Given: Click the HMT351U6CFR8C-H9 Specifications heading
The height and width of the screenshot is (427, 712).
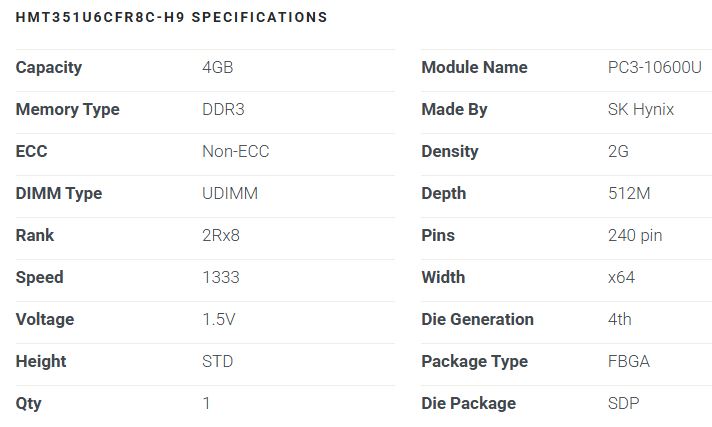Looking at the screenshot, I should [x=171, y=17].
